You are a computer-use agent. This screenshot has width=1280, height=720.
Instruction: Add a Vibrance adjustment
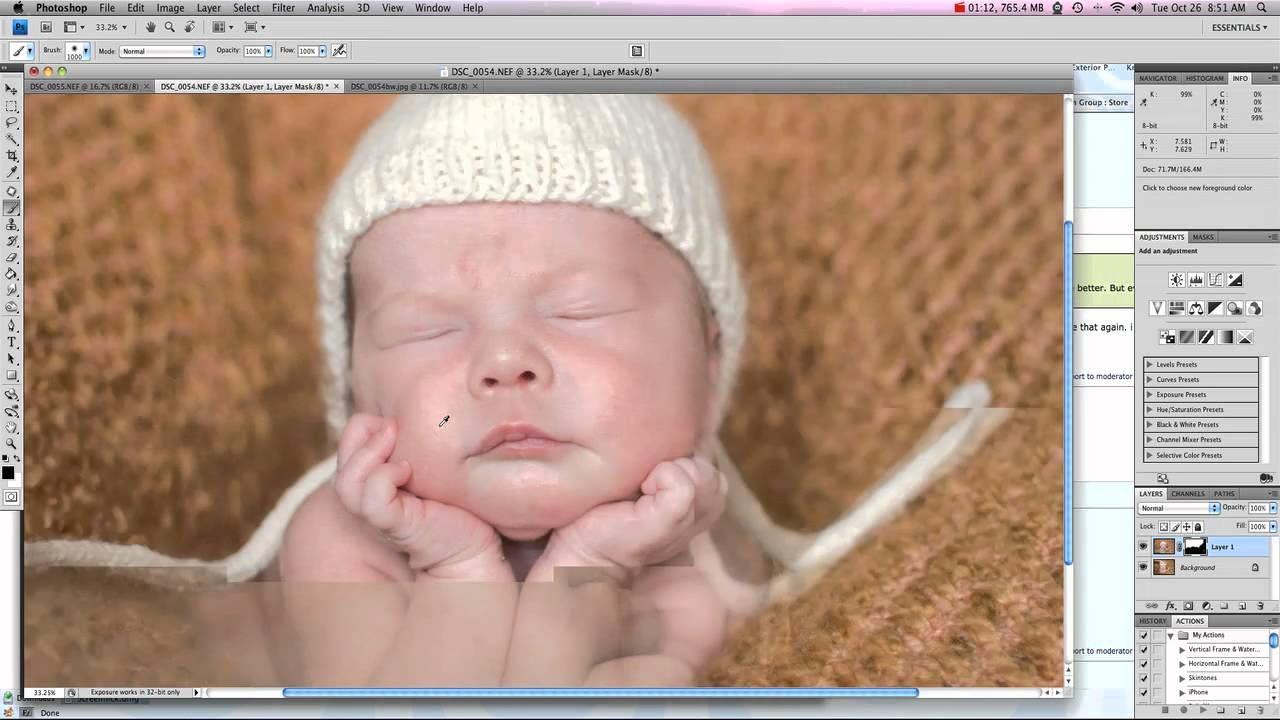pos(1157,308)
